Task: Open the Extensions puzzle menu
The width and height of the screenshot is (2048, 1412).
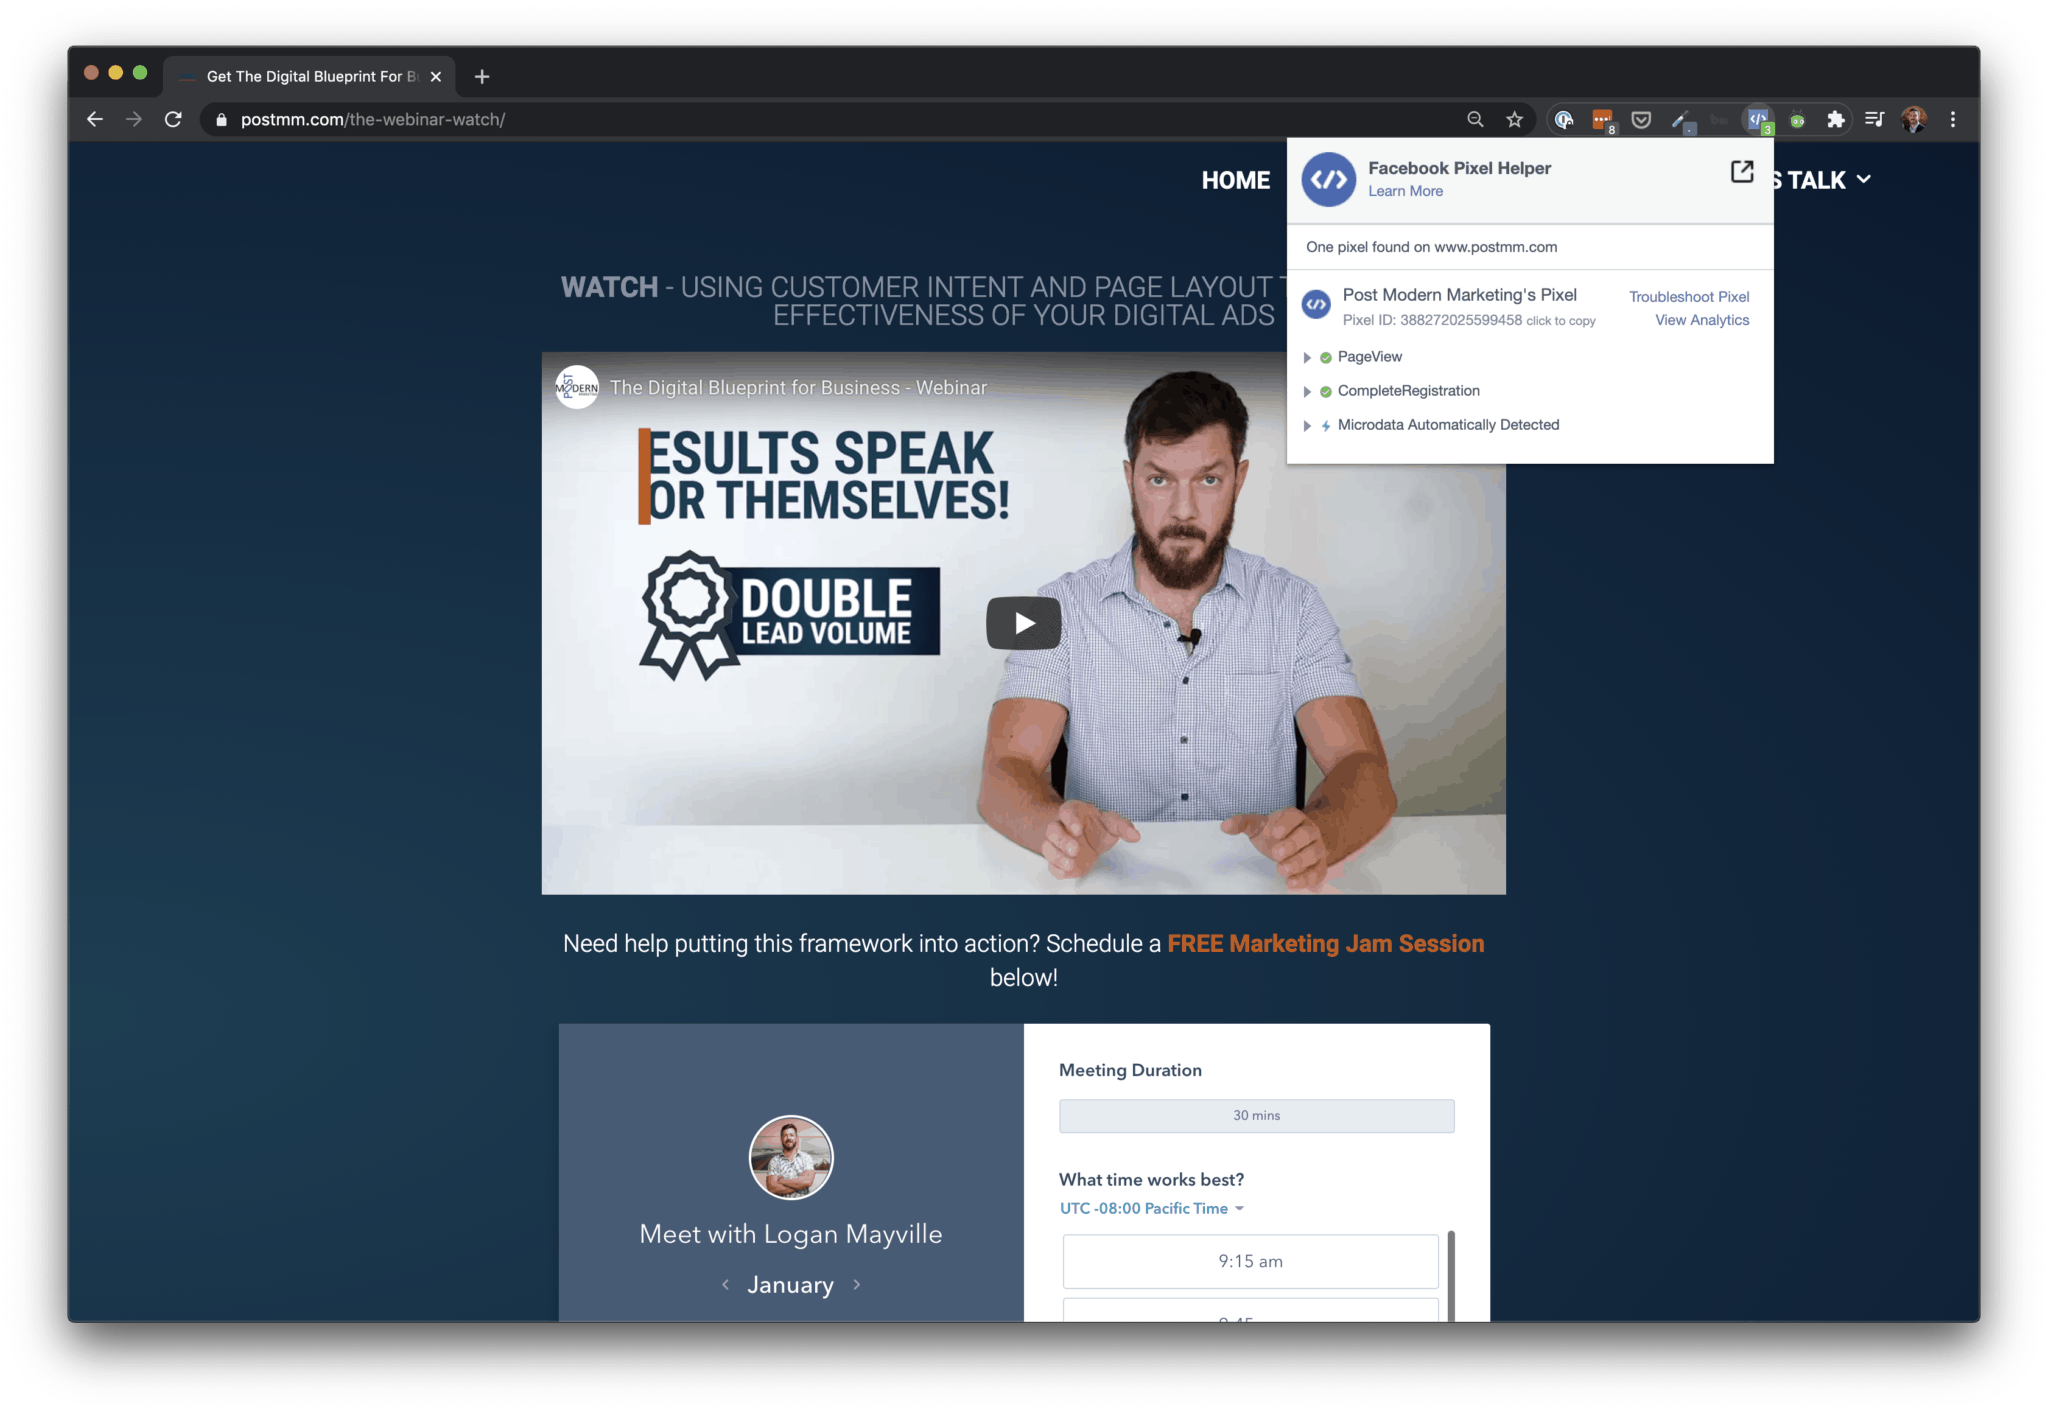Action: coord(1836,119)
